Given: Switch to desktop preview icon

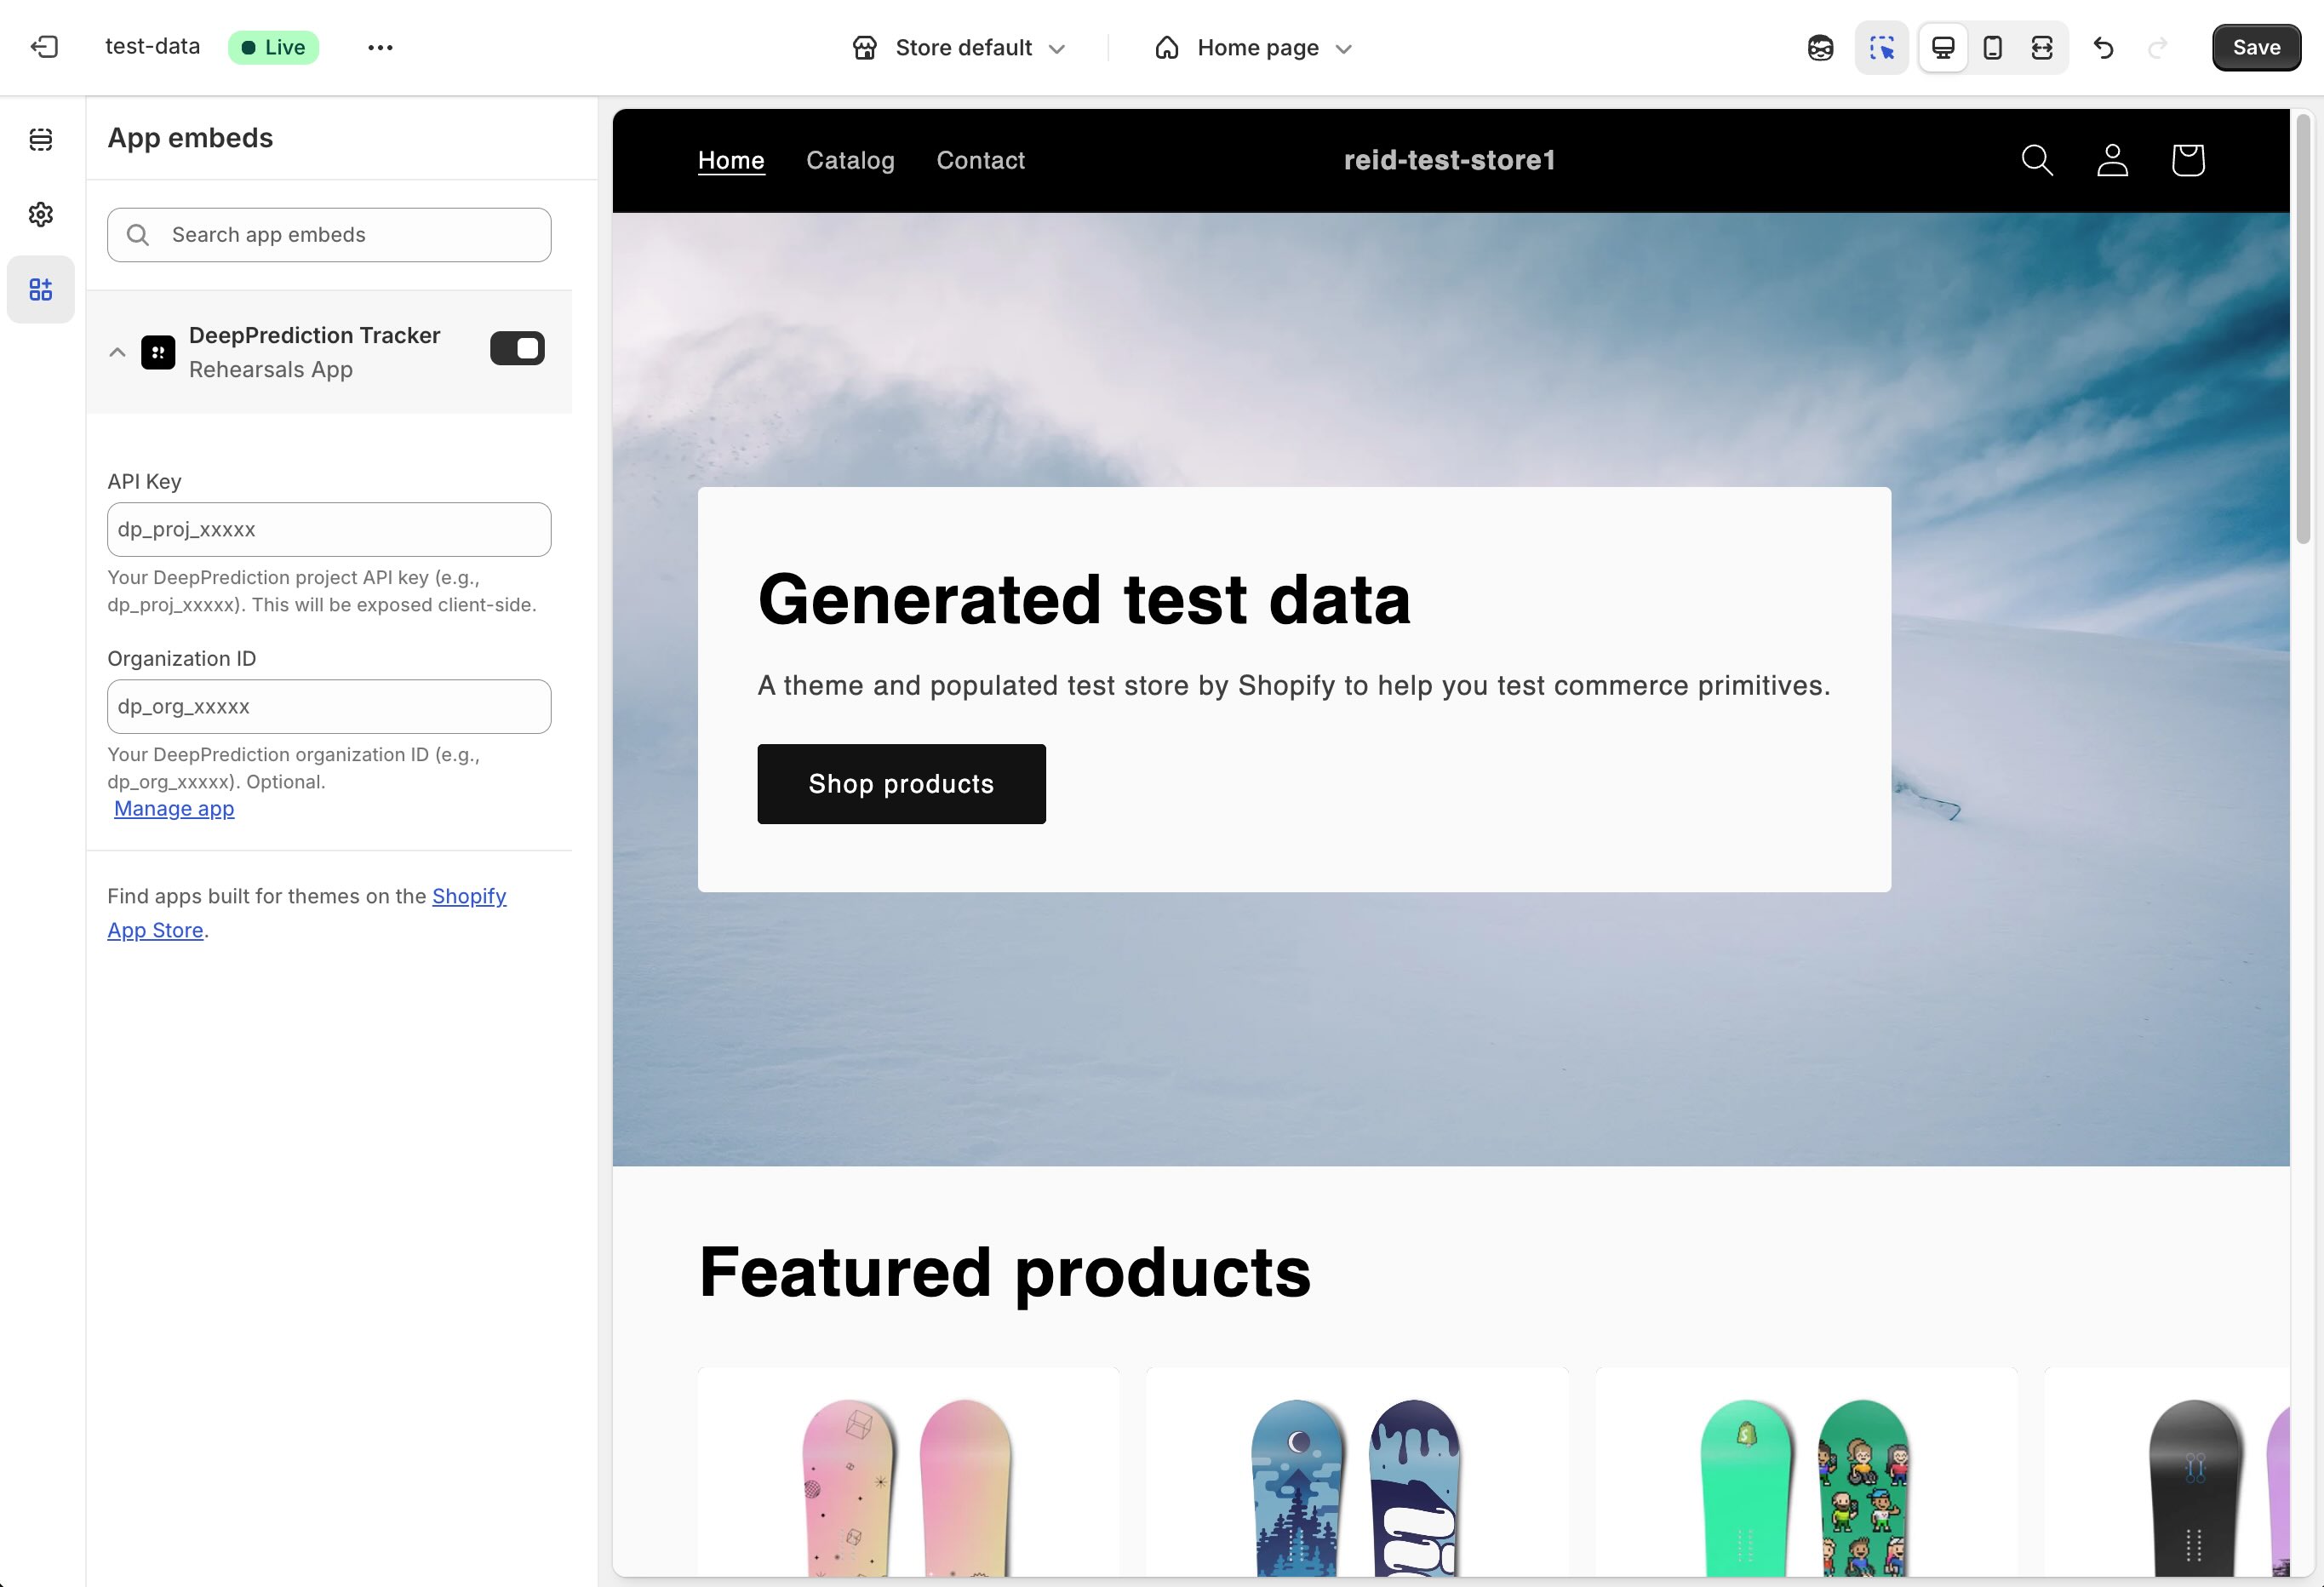Looking at the screenshot, I should [x=1942, y=47].
